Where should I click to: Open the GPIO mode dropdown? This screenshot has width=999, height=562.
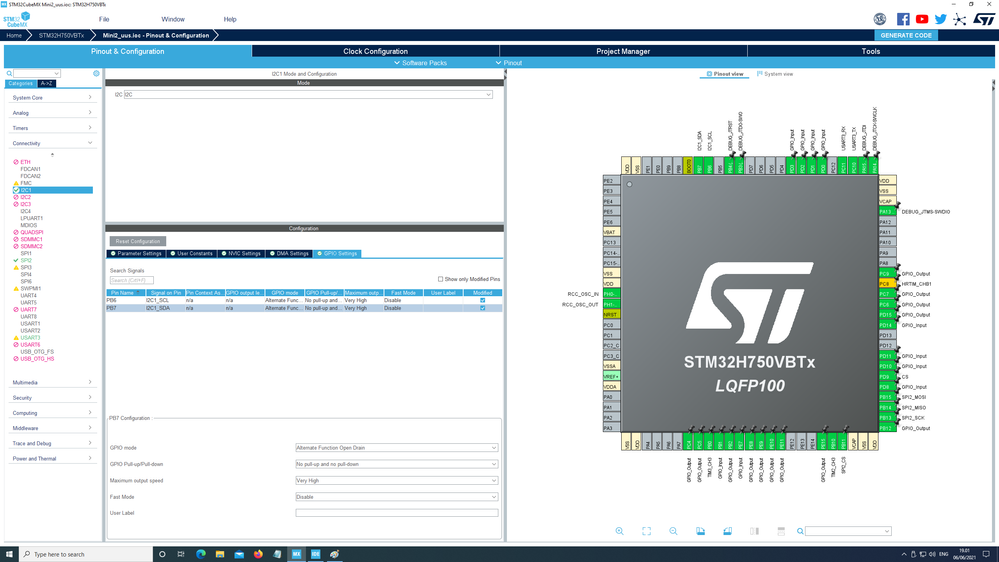396,448
